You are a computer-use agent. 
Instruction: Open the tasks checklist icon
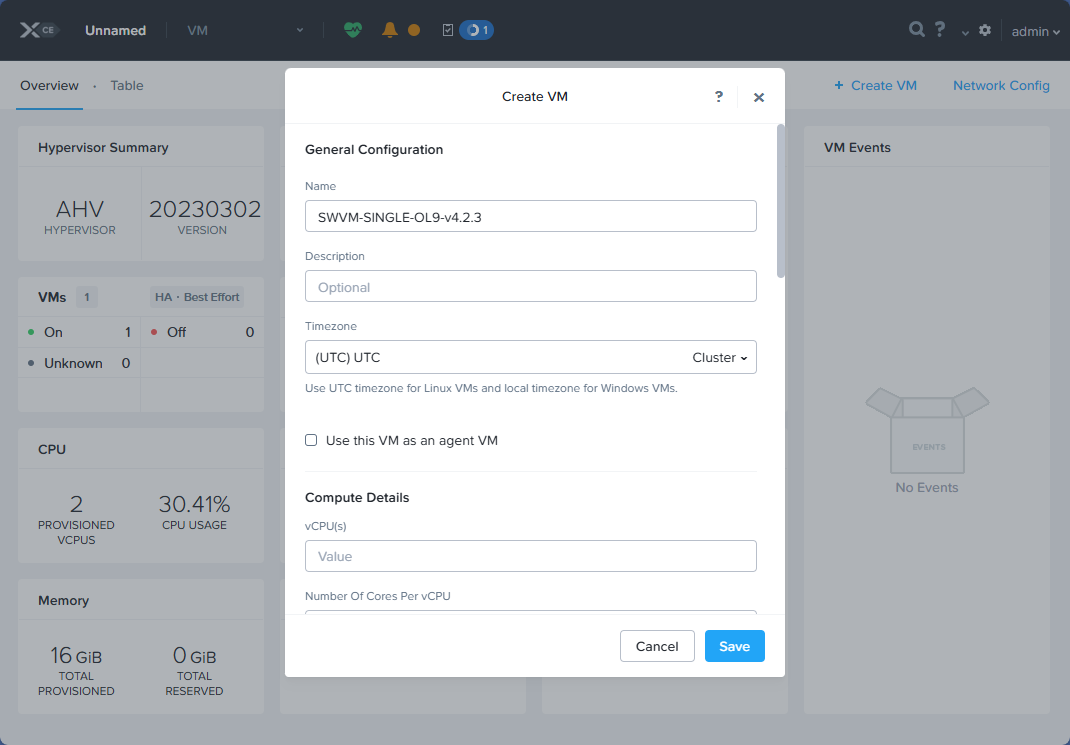tap(447, 30)
